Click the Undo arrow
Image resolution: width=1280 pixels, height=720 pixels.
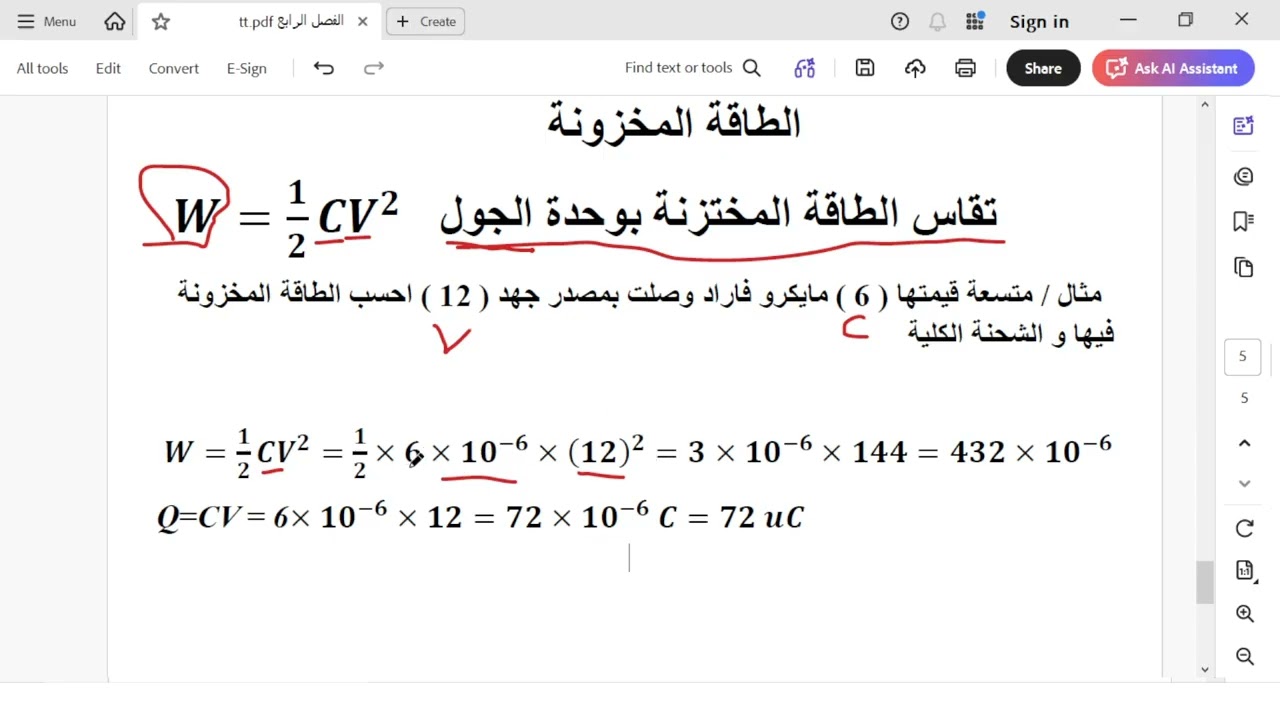coord(323,68)
